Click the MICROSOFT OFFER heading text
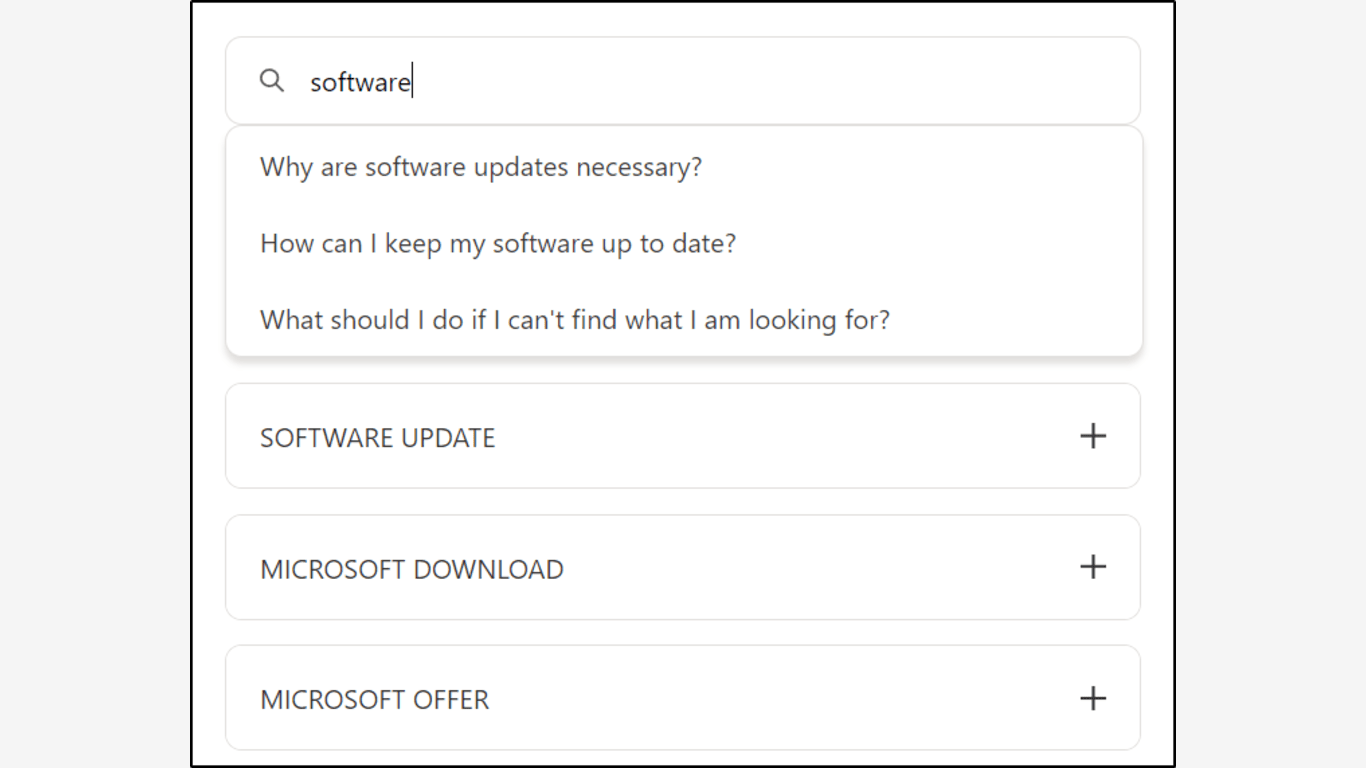The image size is (1366, 768). (x=375, y=700)
